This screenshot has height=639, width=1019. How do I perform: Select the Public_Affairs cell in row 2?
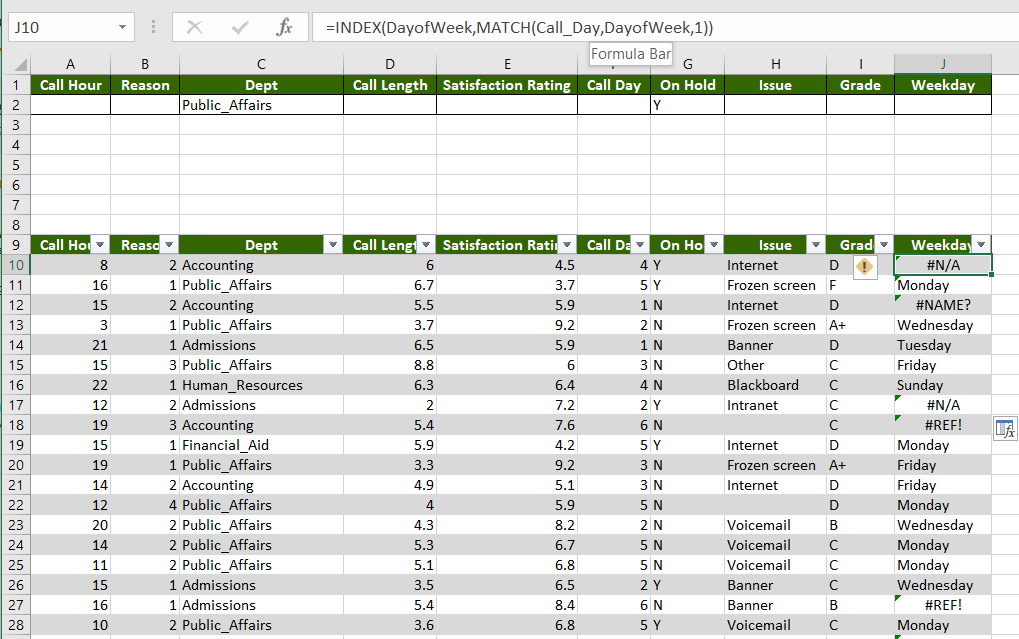[260, 105]
